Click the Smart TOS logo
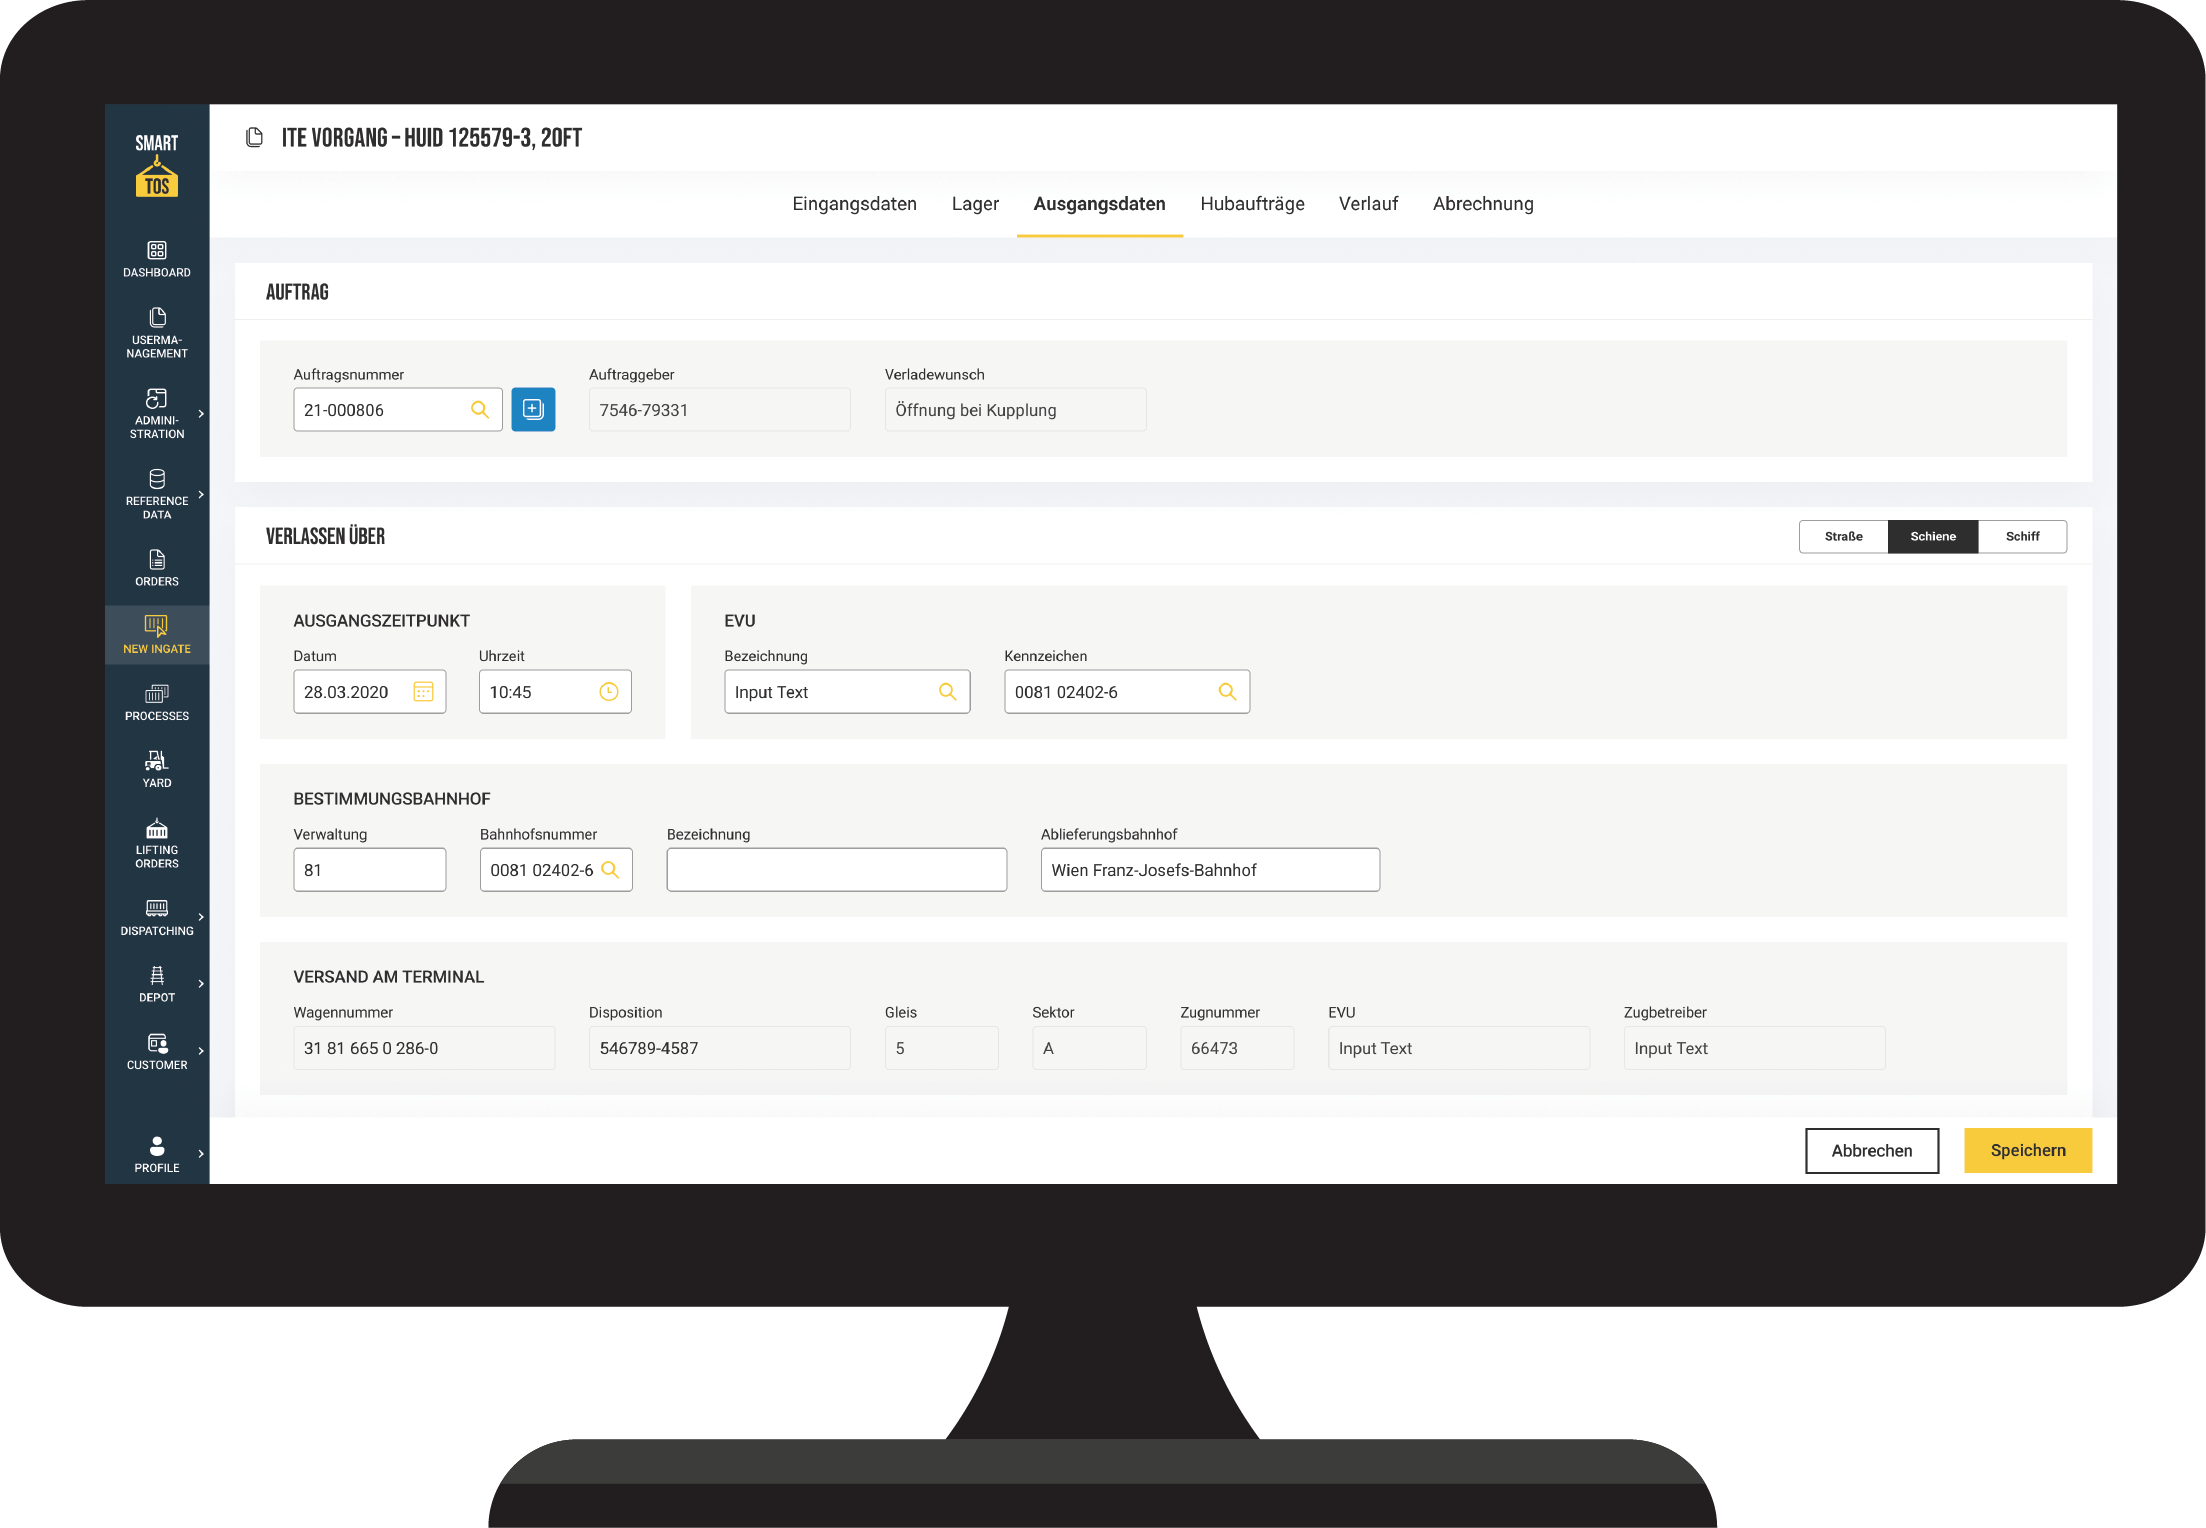This screenshot has height=1528, width=2206. coord(157,165)
